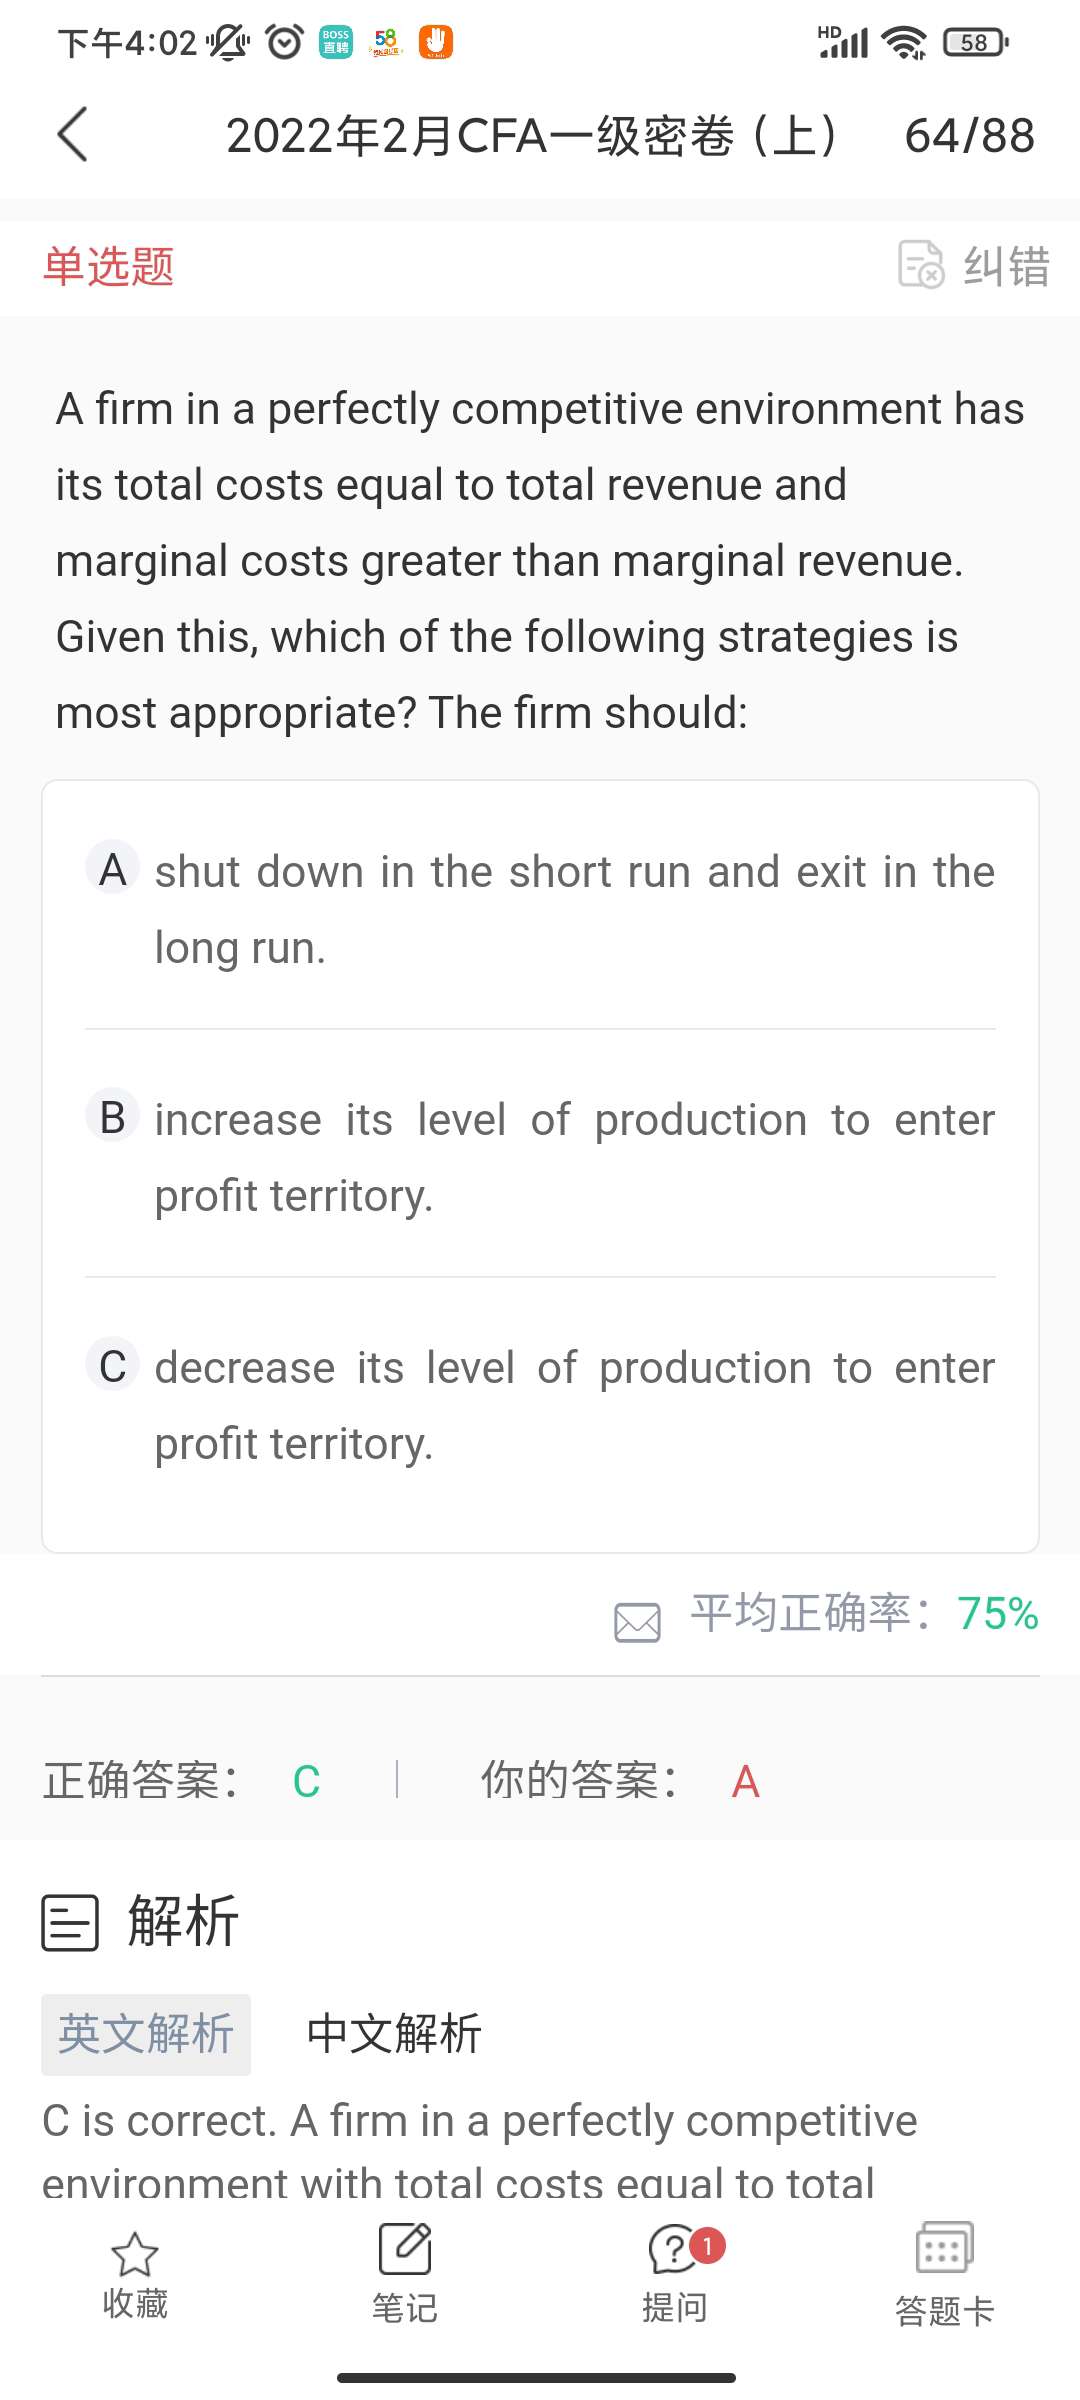Tap the 收藏 star icon

(x=135, y=2254)
